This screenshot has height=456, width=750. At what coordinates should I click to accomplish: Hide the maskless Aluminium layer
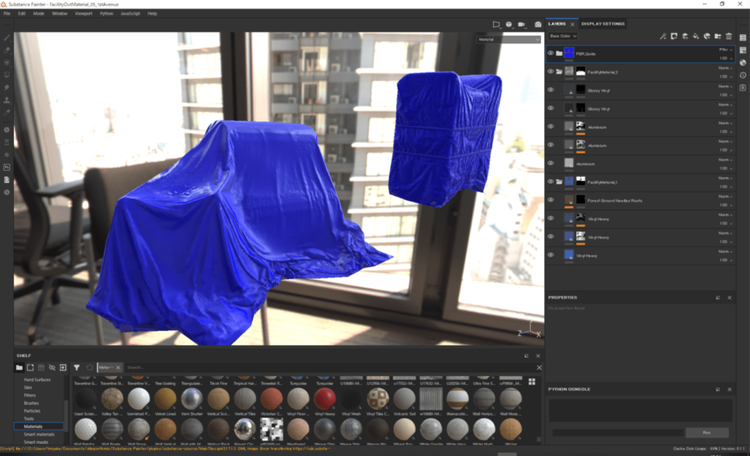click(551, 164)
